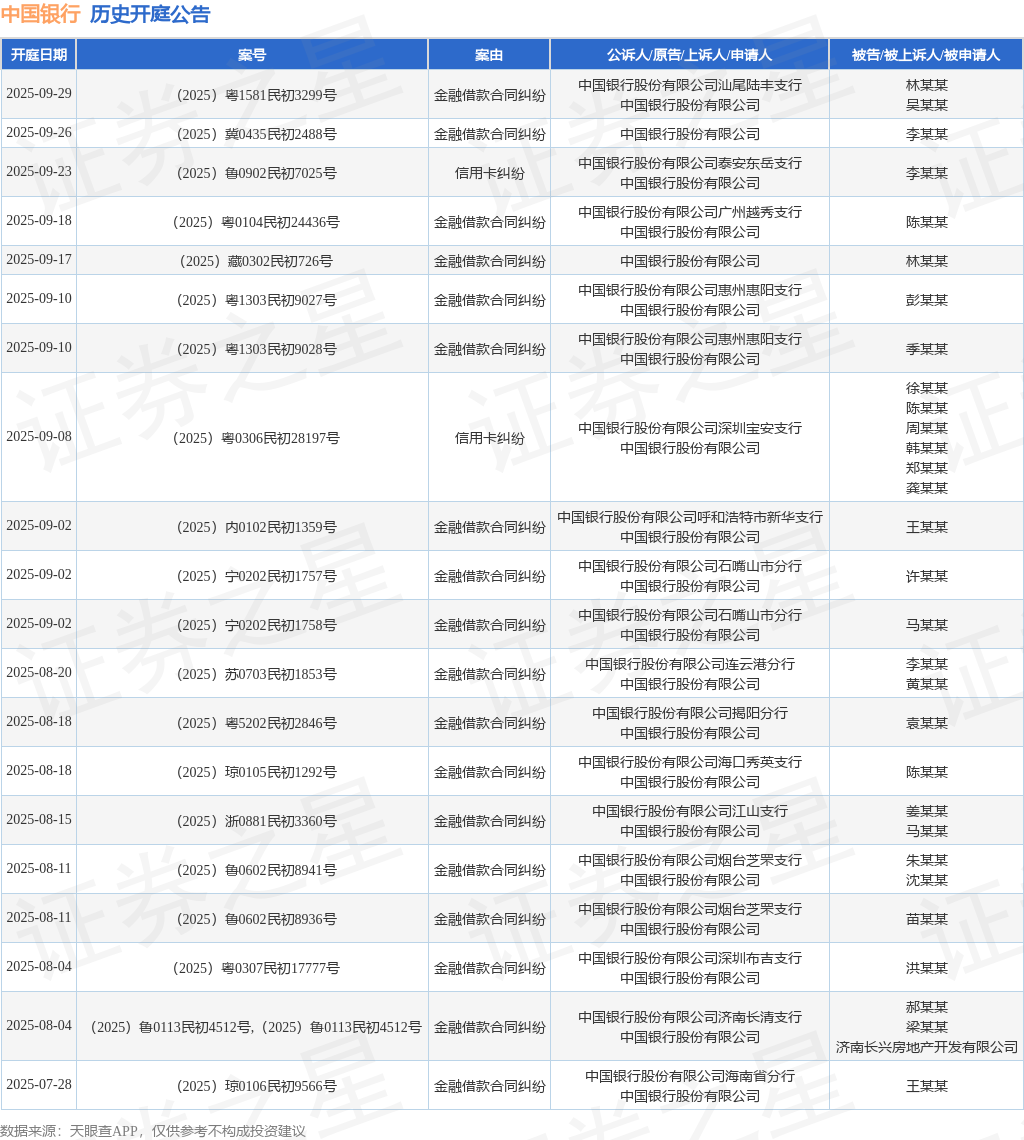Select case number (2025)冀0435民初2488号
Image resolution: width=1024 pixels, height=1140 pixels.
[256, 135]
